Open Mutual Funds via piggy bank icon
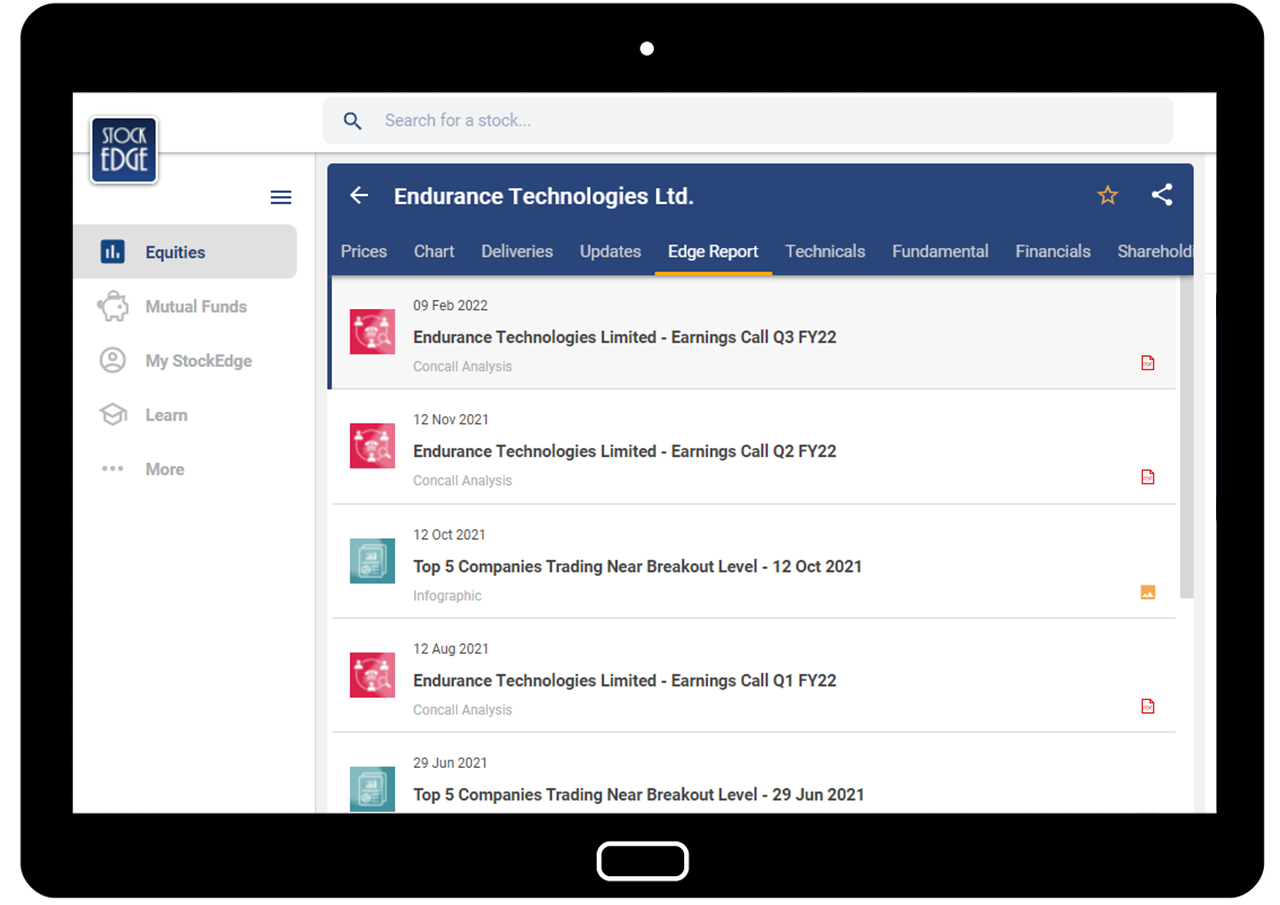 (x=113, y=306)
